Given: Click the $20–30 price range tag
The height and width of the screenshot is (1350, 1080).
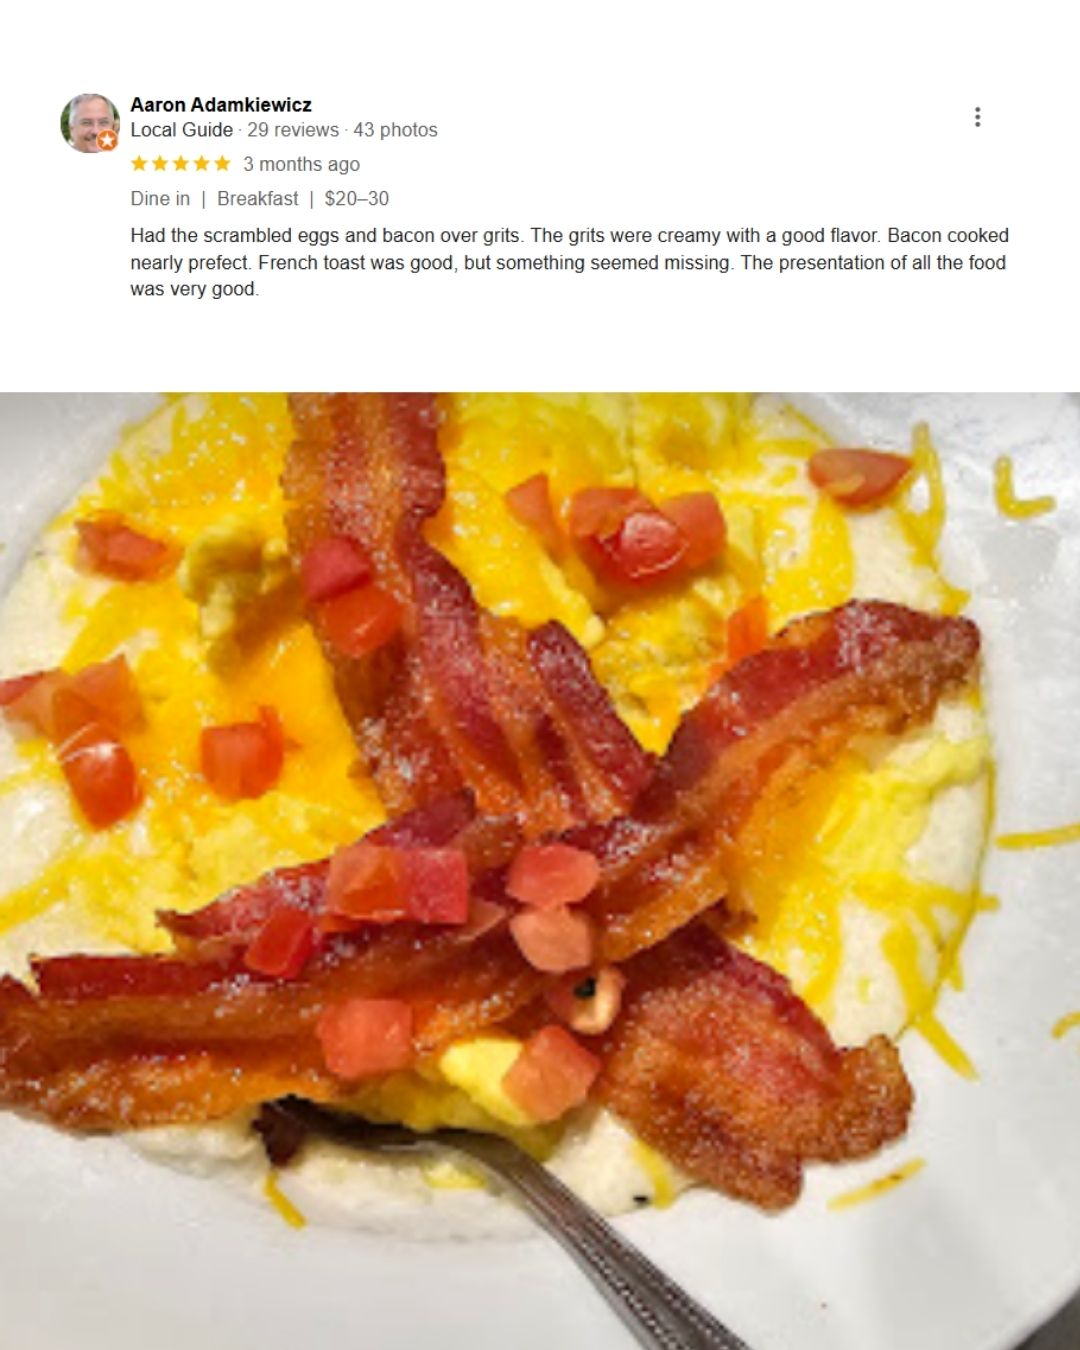Looking at the screenshot, I should [x=357, y=198].
